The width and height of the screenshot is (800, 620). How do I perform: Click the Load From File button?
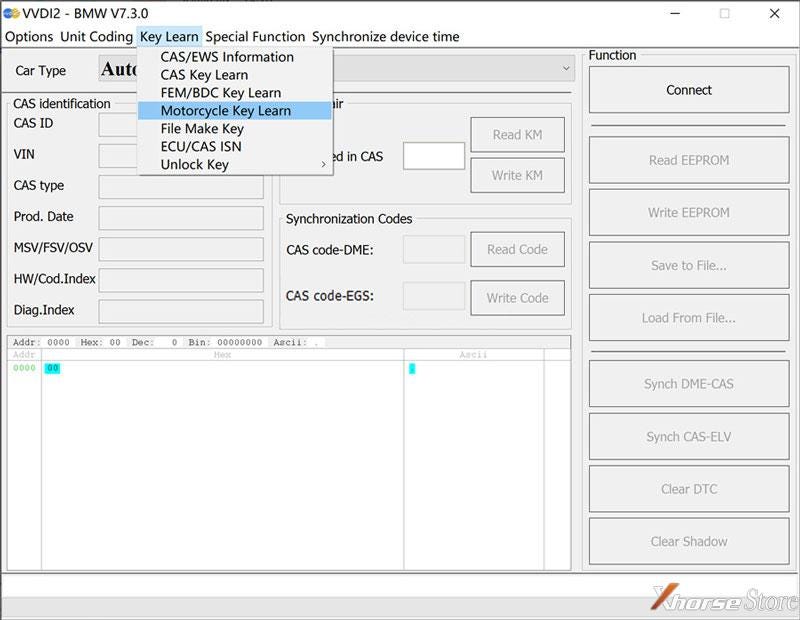point(689,318)
